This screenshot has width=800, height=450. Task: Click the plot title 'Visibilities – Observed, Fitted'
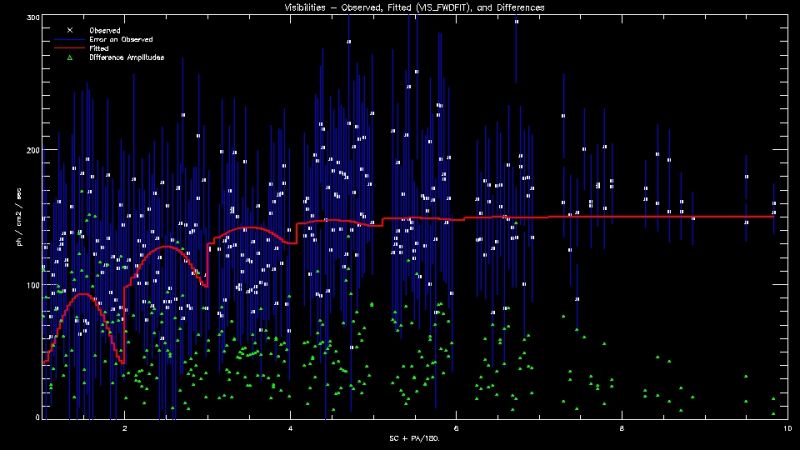coord(399,7)
